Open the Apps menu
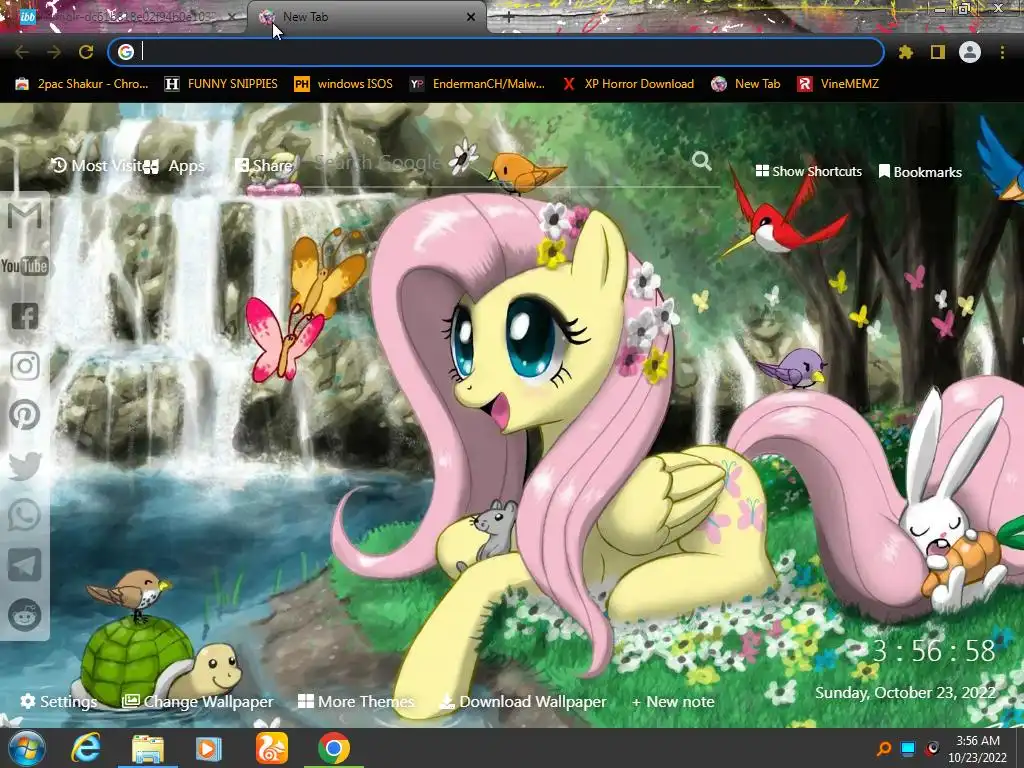Screen dimensions: 1024x768 [174, 166]
